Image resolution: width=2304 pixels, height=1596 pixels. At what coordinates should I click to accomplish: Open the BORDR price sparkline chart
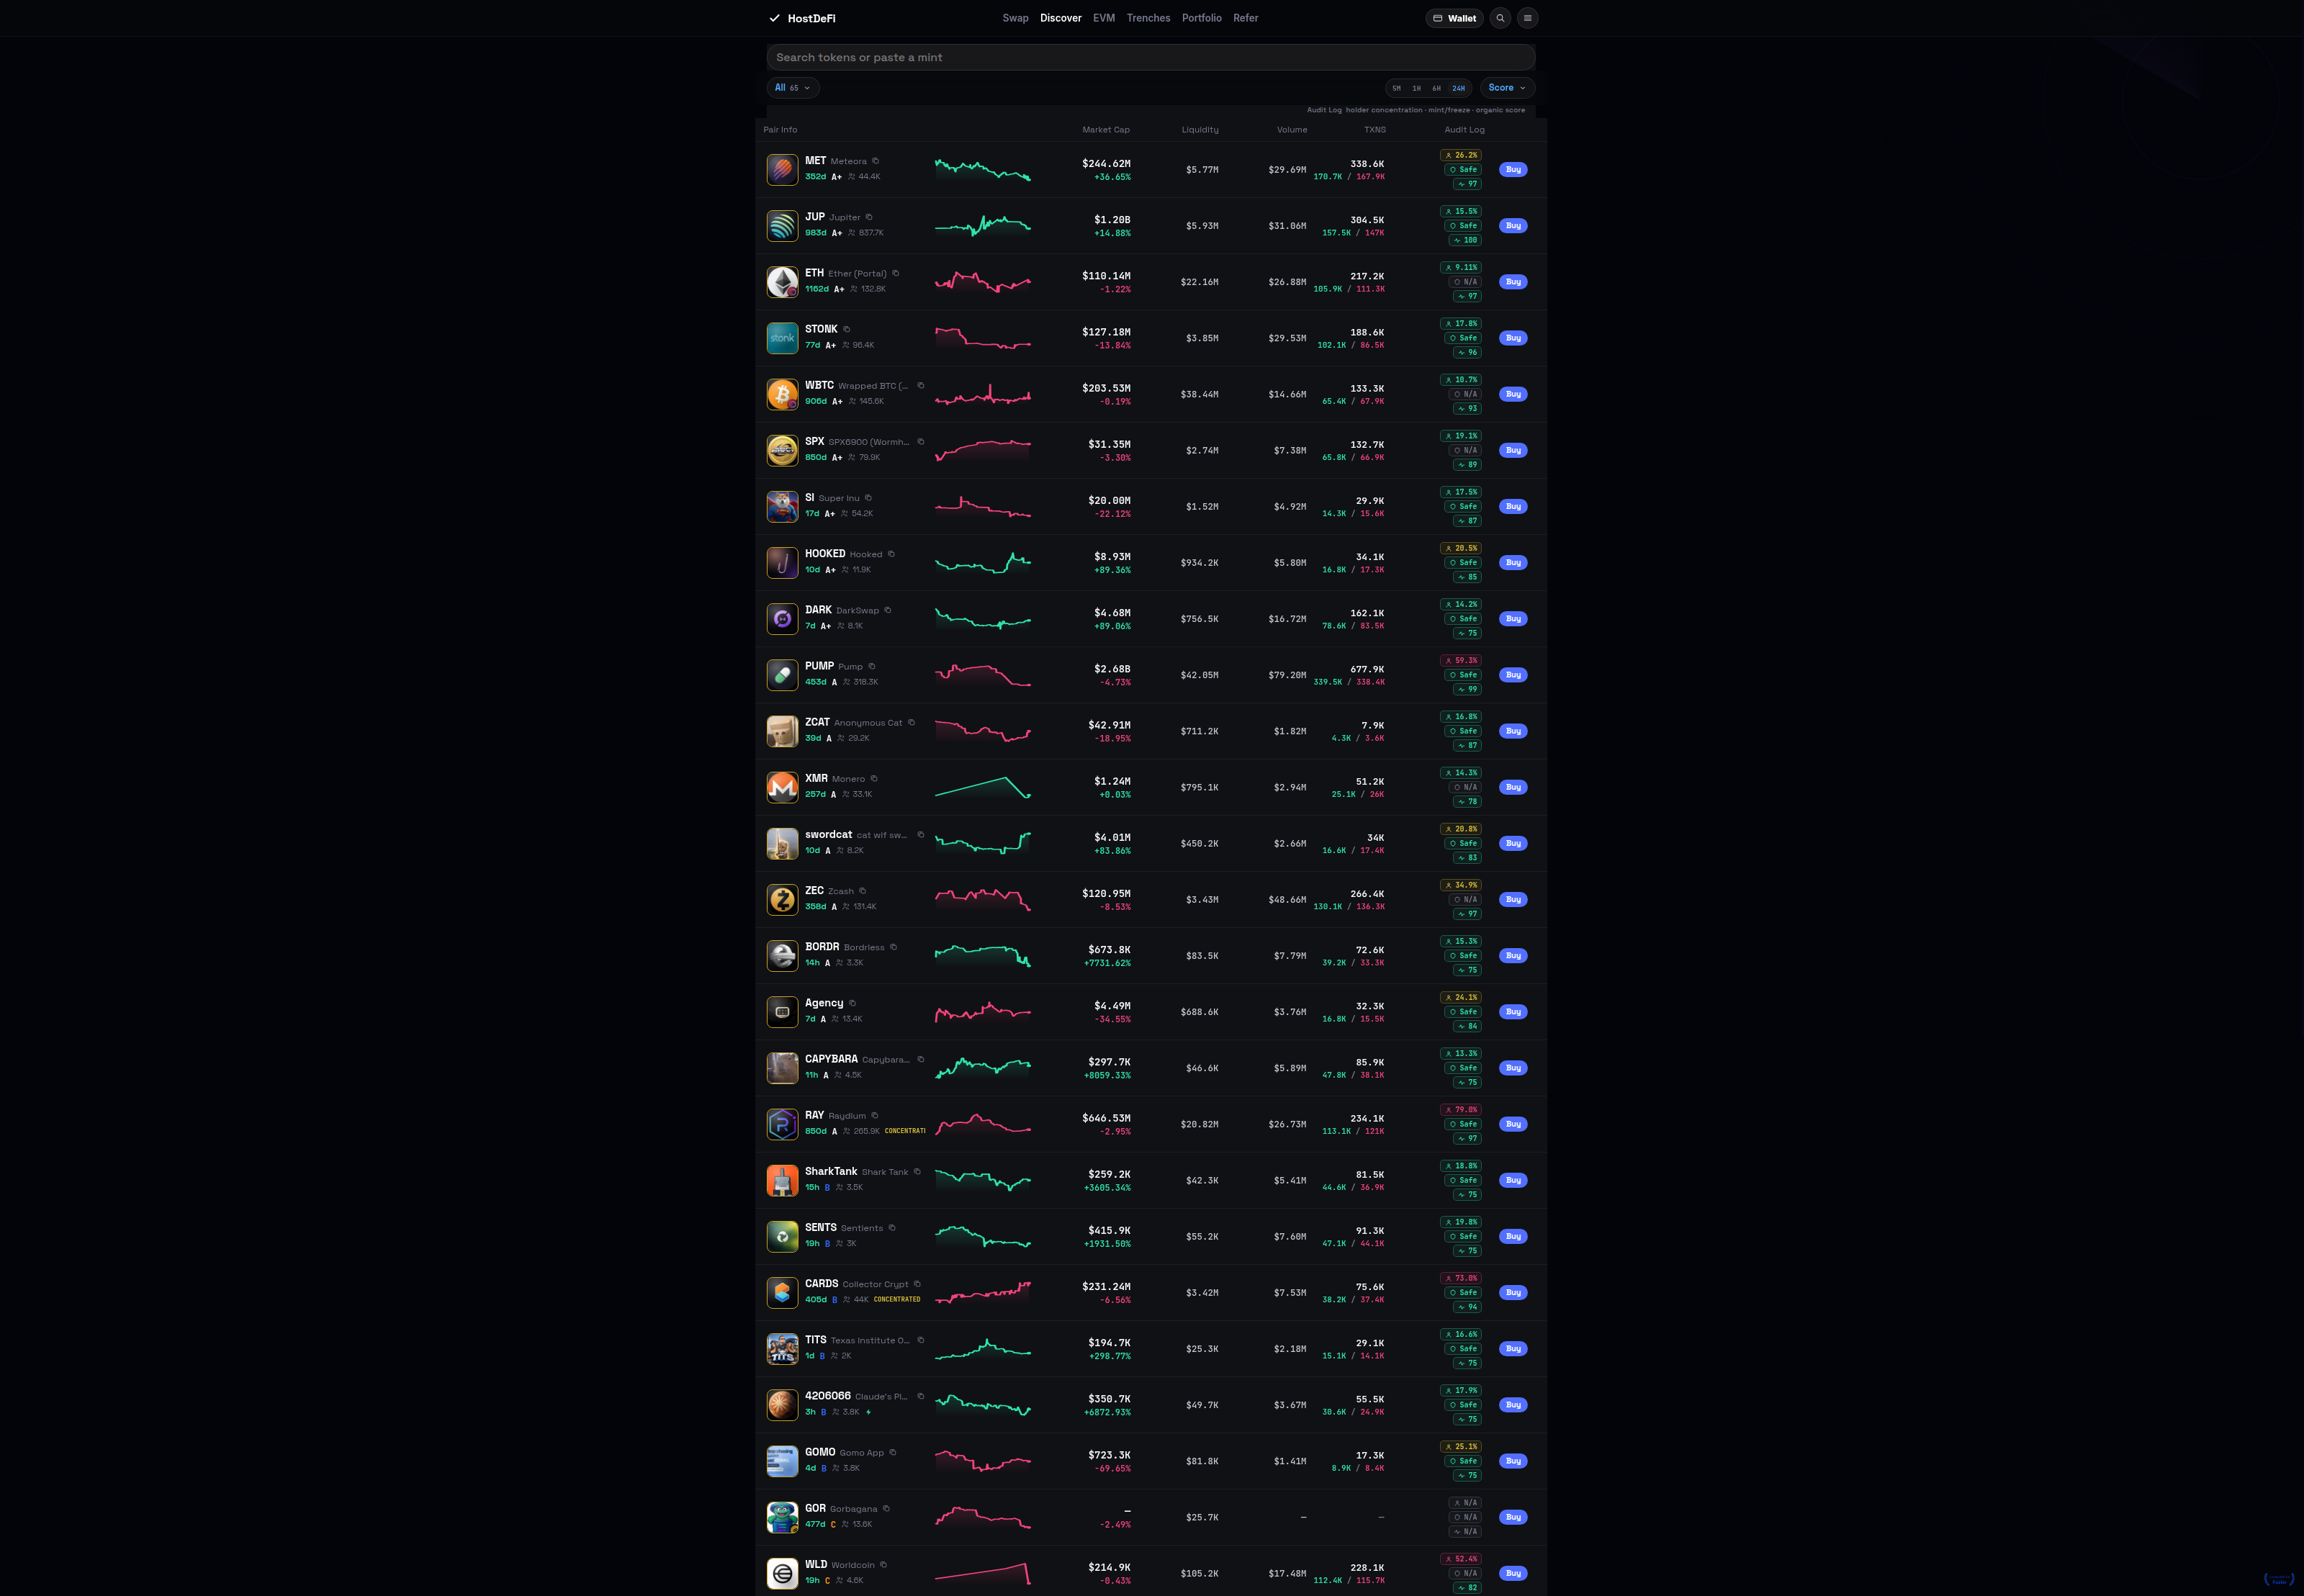pos(982,955)
